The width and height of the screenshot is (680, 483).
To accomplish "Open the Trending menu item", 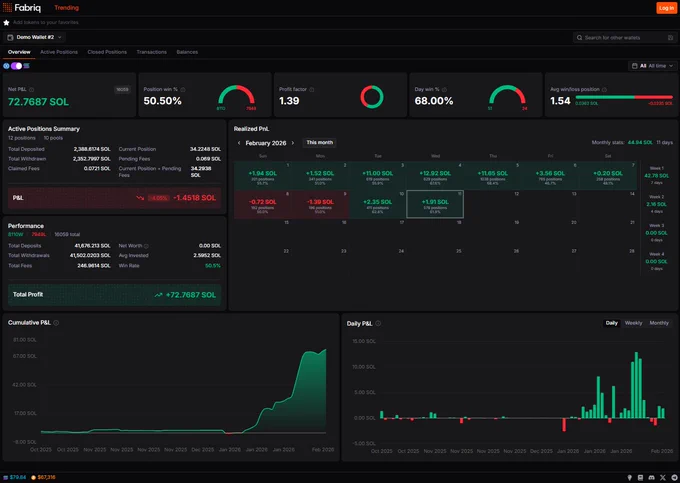I will tap(66, 8).
